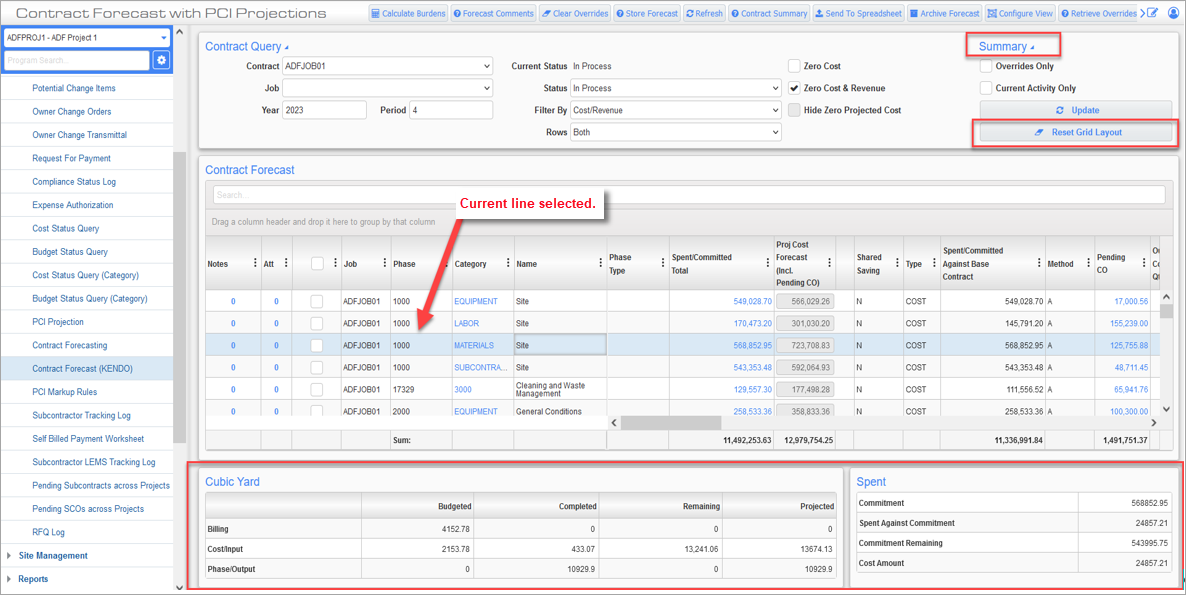Enable the Overrides Only checkbox

click(x=985, y=66)
